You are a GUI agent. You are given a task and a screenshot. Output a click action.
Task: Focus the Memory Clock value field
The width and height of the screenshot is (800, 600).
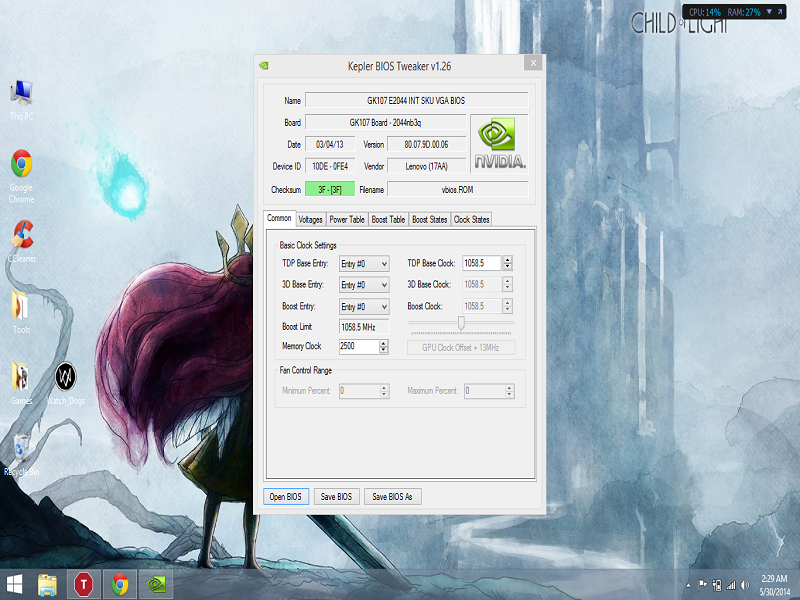click(359, 346)
